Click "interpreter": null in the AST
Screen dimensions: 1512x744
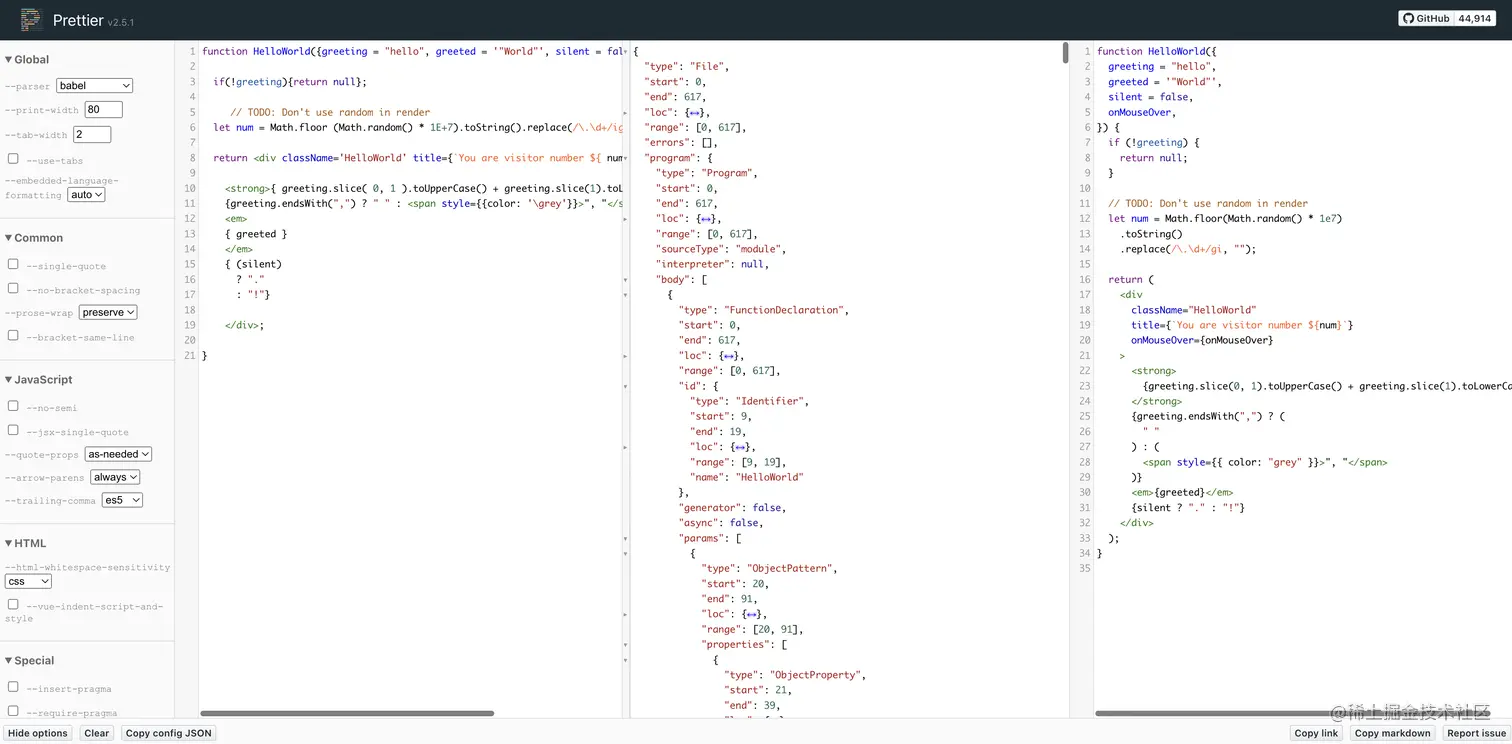point(711,264)
